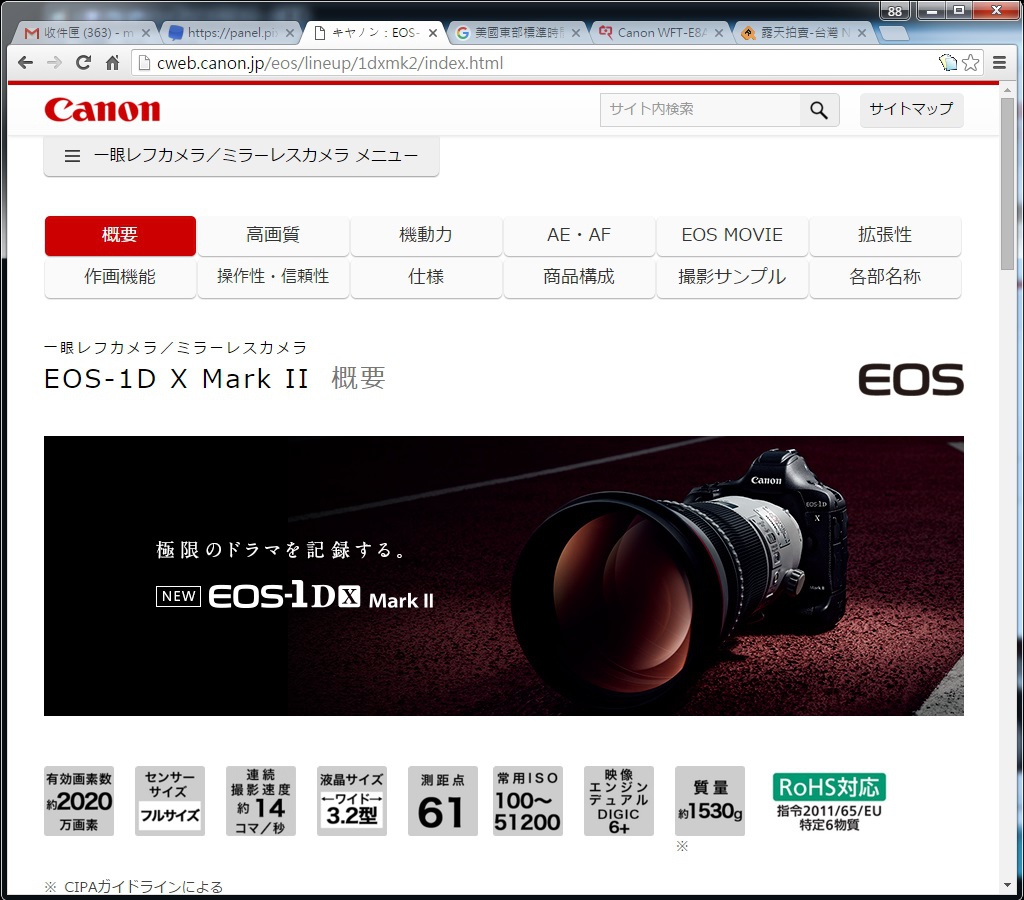
Task: Select the 概要 navigation tab
Action: coord(120,235)
